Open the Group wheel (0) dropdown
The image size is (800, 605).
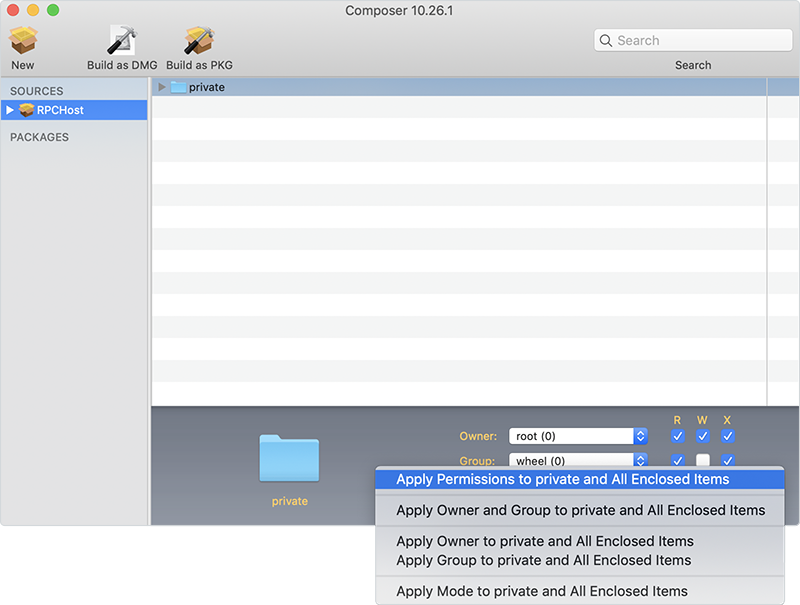tap(640, 461)
